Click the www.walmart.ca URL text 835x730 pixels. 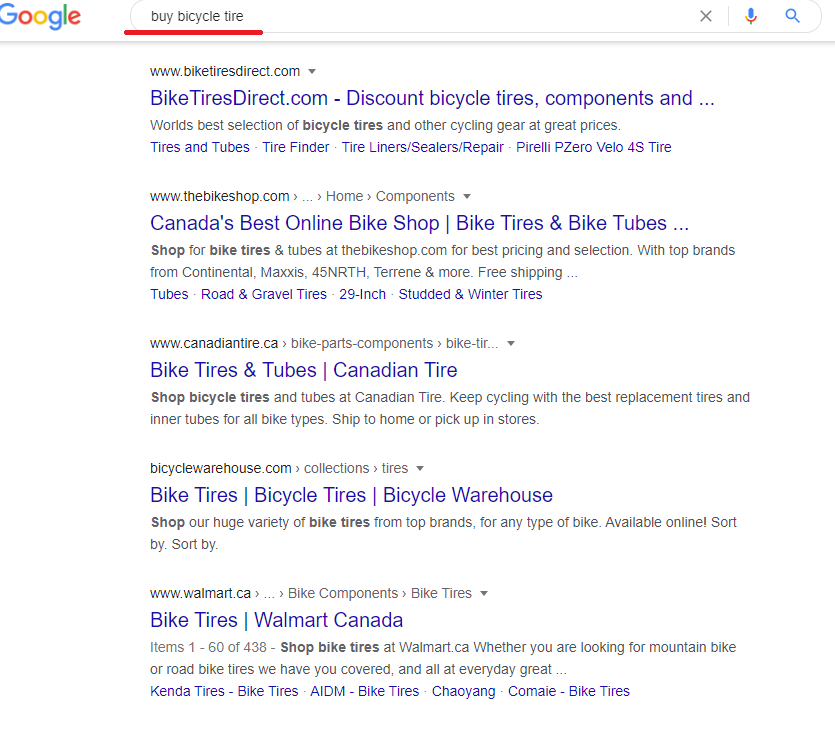(x=200, y=594)
